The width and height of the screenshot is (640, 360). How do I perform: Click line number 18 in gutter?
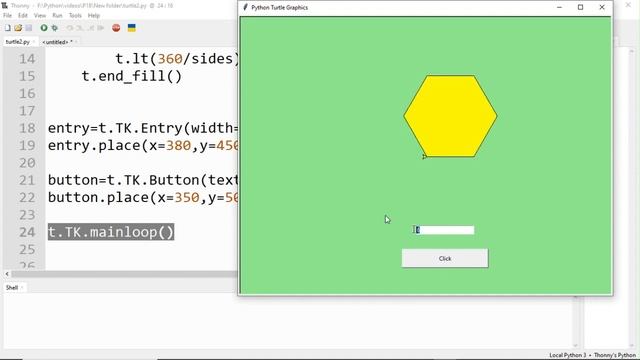click(x=27, y=128)
